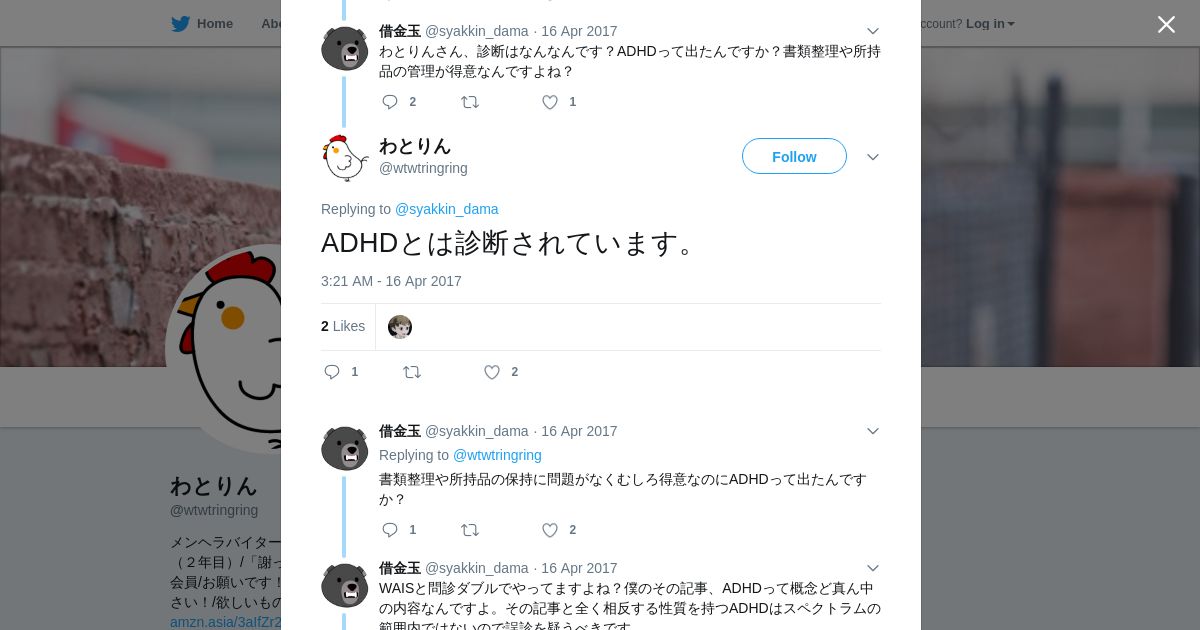Expand the menu chevron on the top tweet

pos(872,31)
